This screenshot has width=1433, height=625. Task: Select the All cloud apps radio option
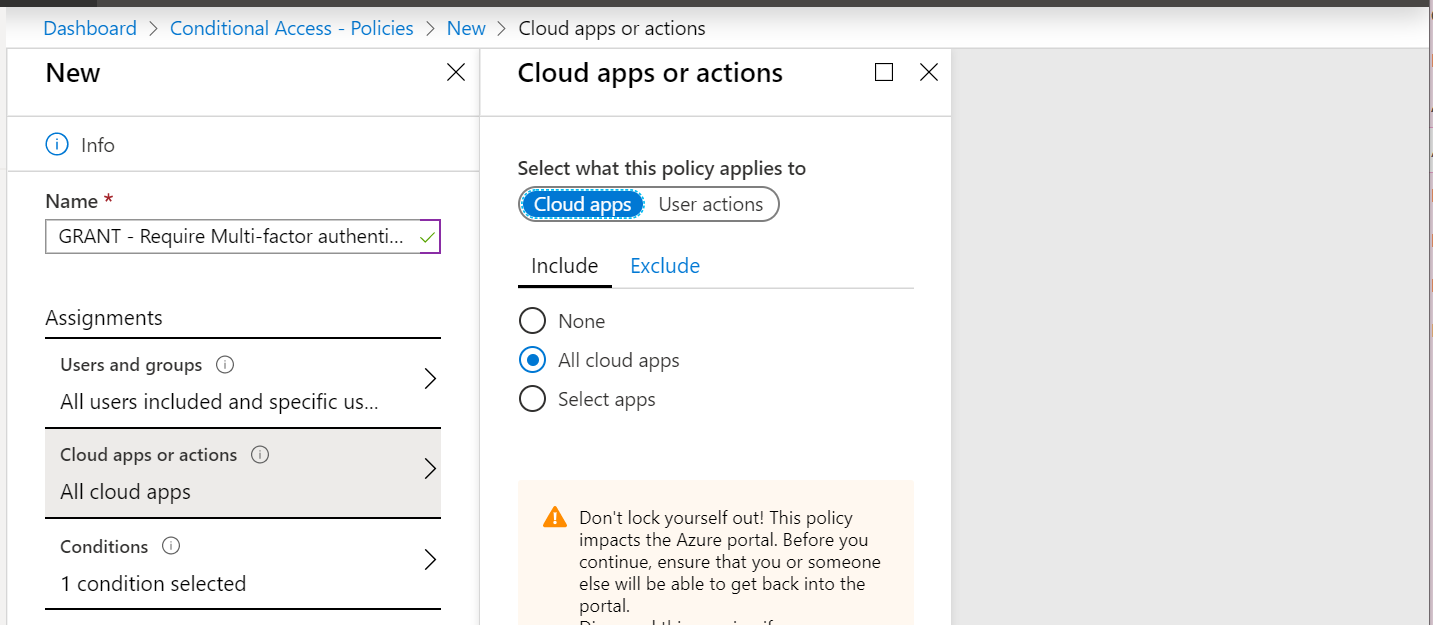coord(533,360)
